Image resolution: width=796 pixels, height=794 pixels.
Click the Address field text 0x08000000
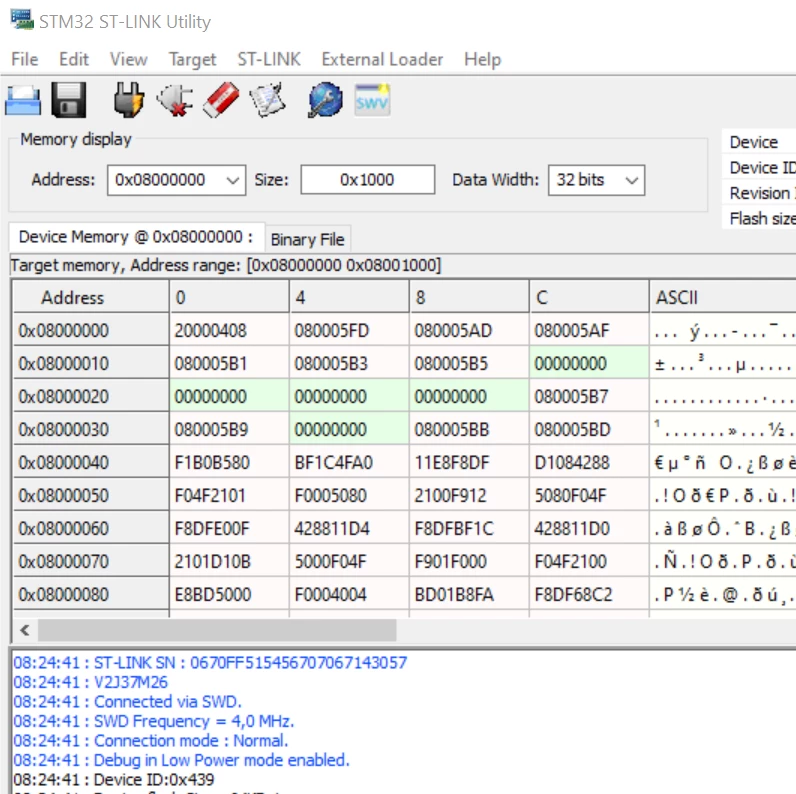[160, 180]
